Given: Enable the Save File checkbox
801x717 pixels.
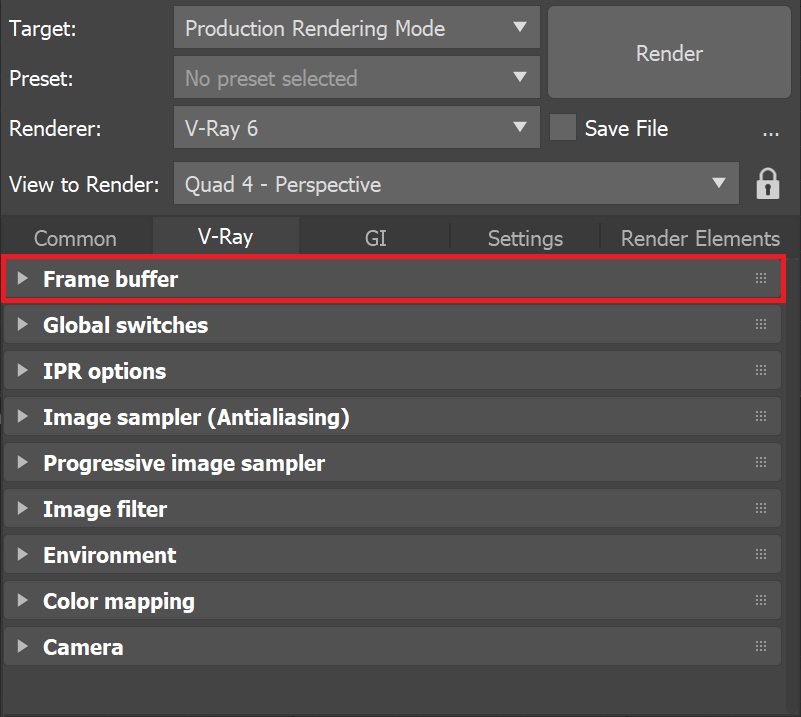Looking at the screenshot, I should 563,128.
